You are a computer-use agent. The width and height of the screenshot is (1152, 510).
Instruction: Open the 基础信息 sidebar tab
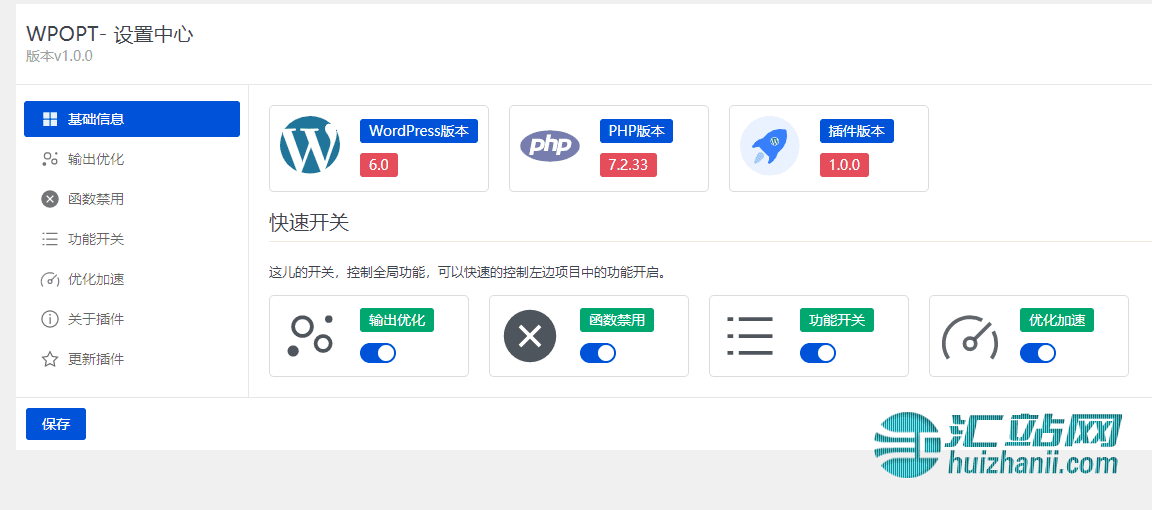click(x=132, y=119)
